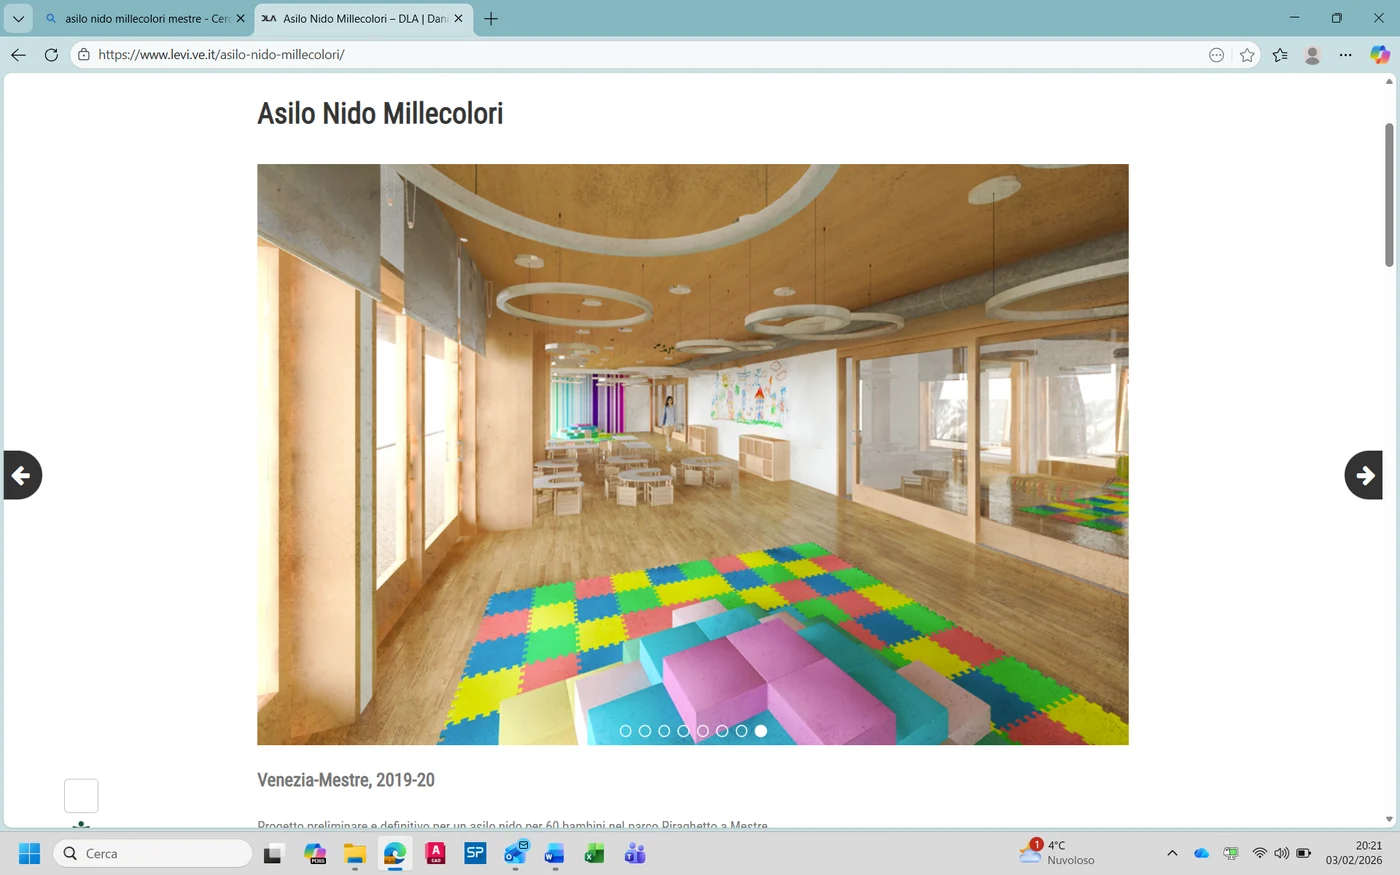This screenshot has height=875, width=1400.
Task: Open the Windows Start menu
Action: [30, 853]
